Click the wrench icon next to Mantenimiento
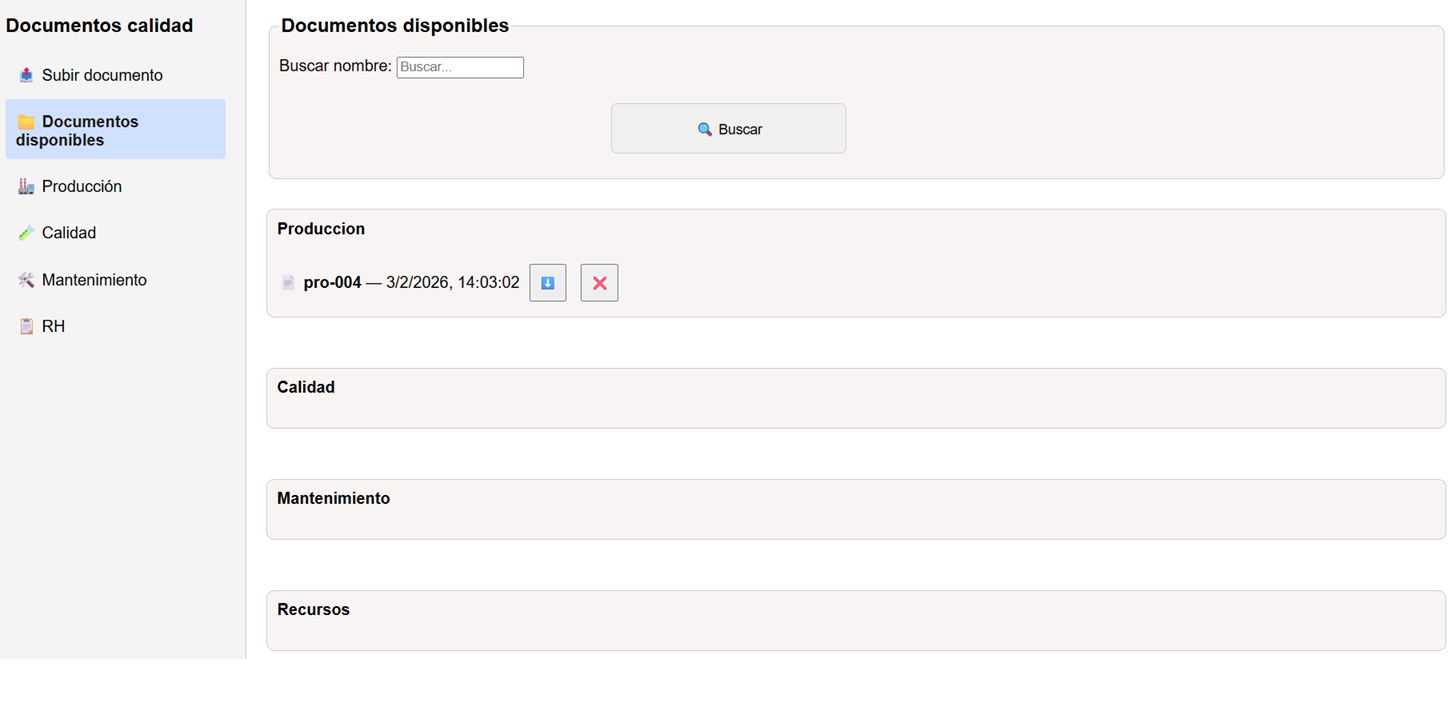Image resolution: width=1449 pixels, height=720 pixels. 26,279
